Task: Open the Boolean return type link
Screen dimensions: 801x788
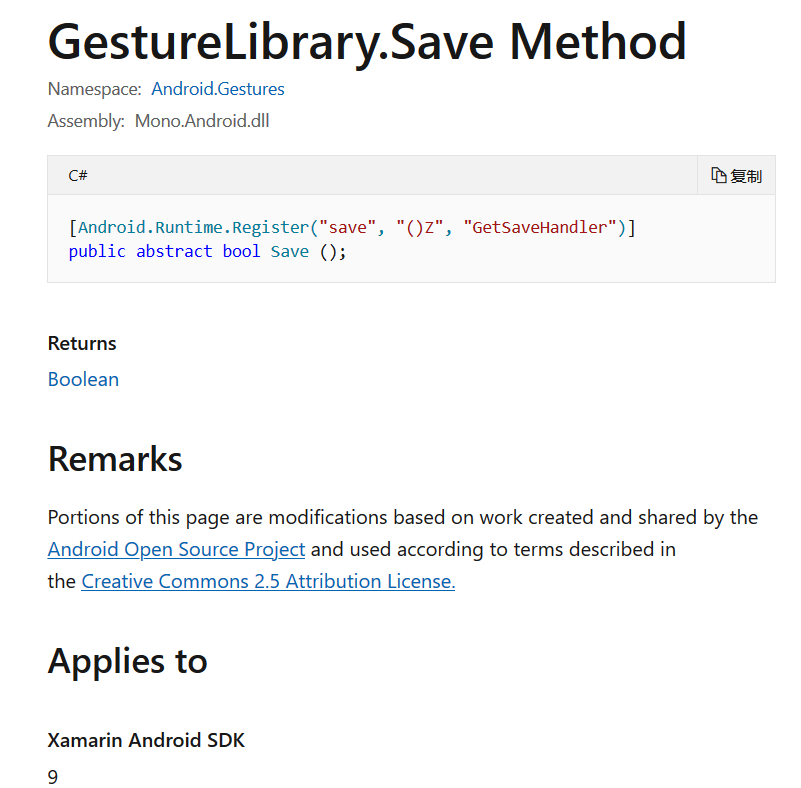Action: point(83,379)
